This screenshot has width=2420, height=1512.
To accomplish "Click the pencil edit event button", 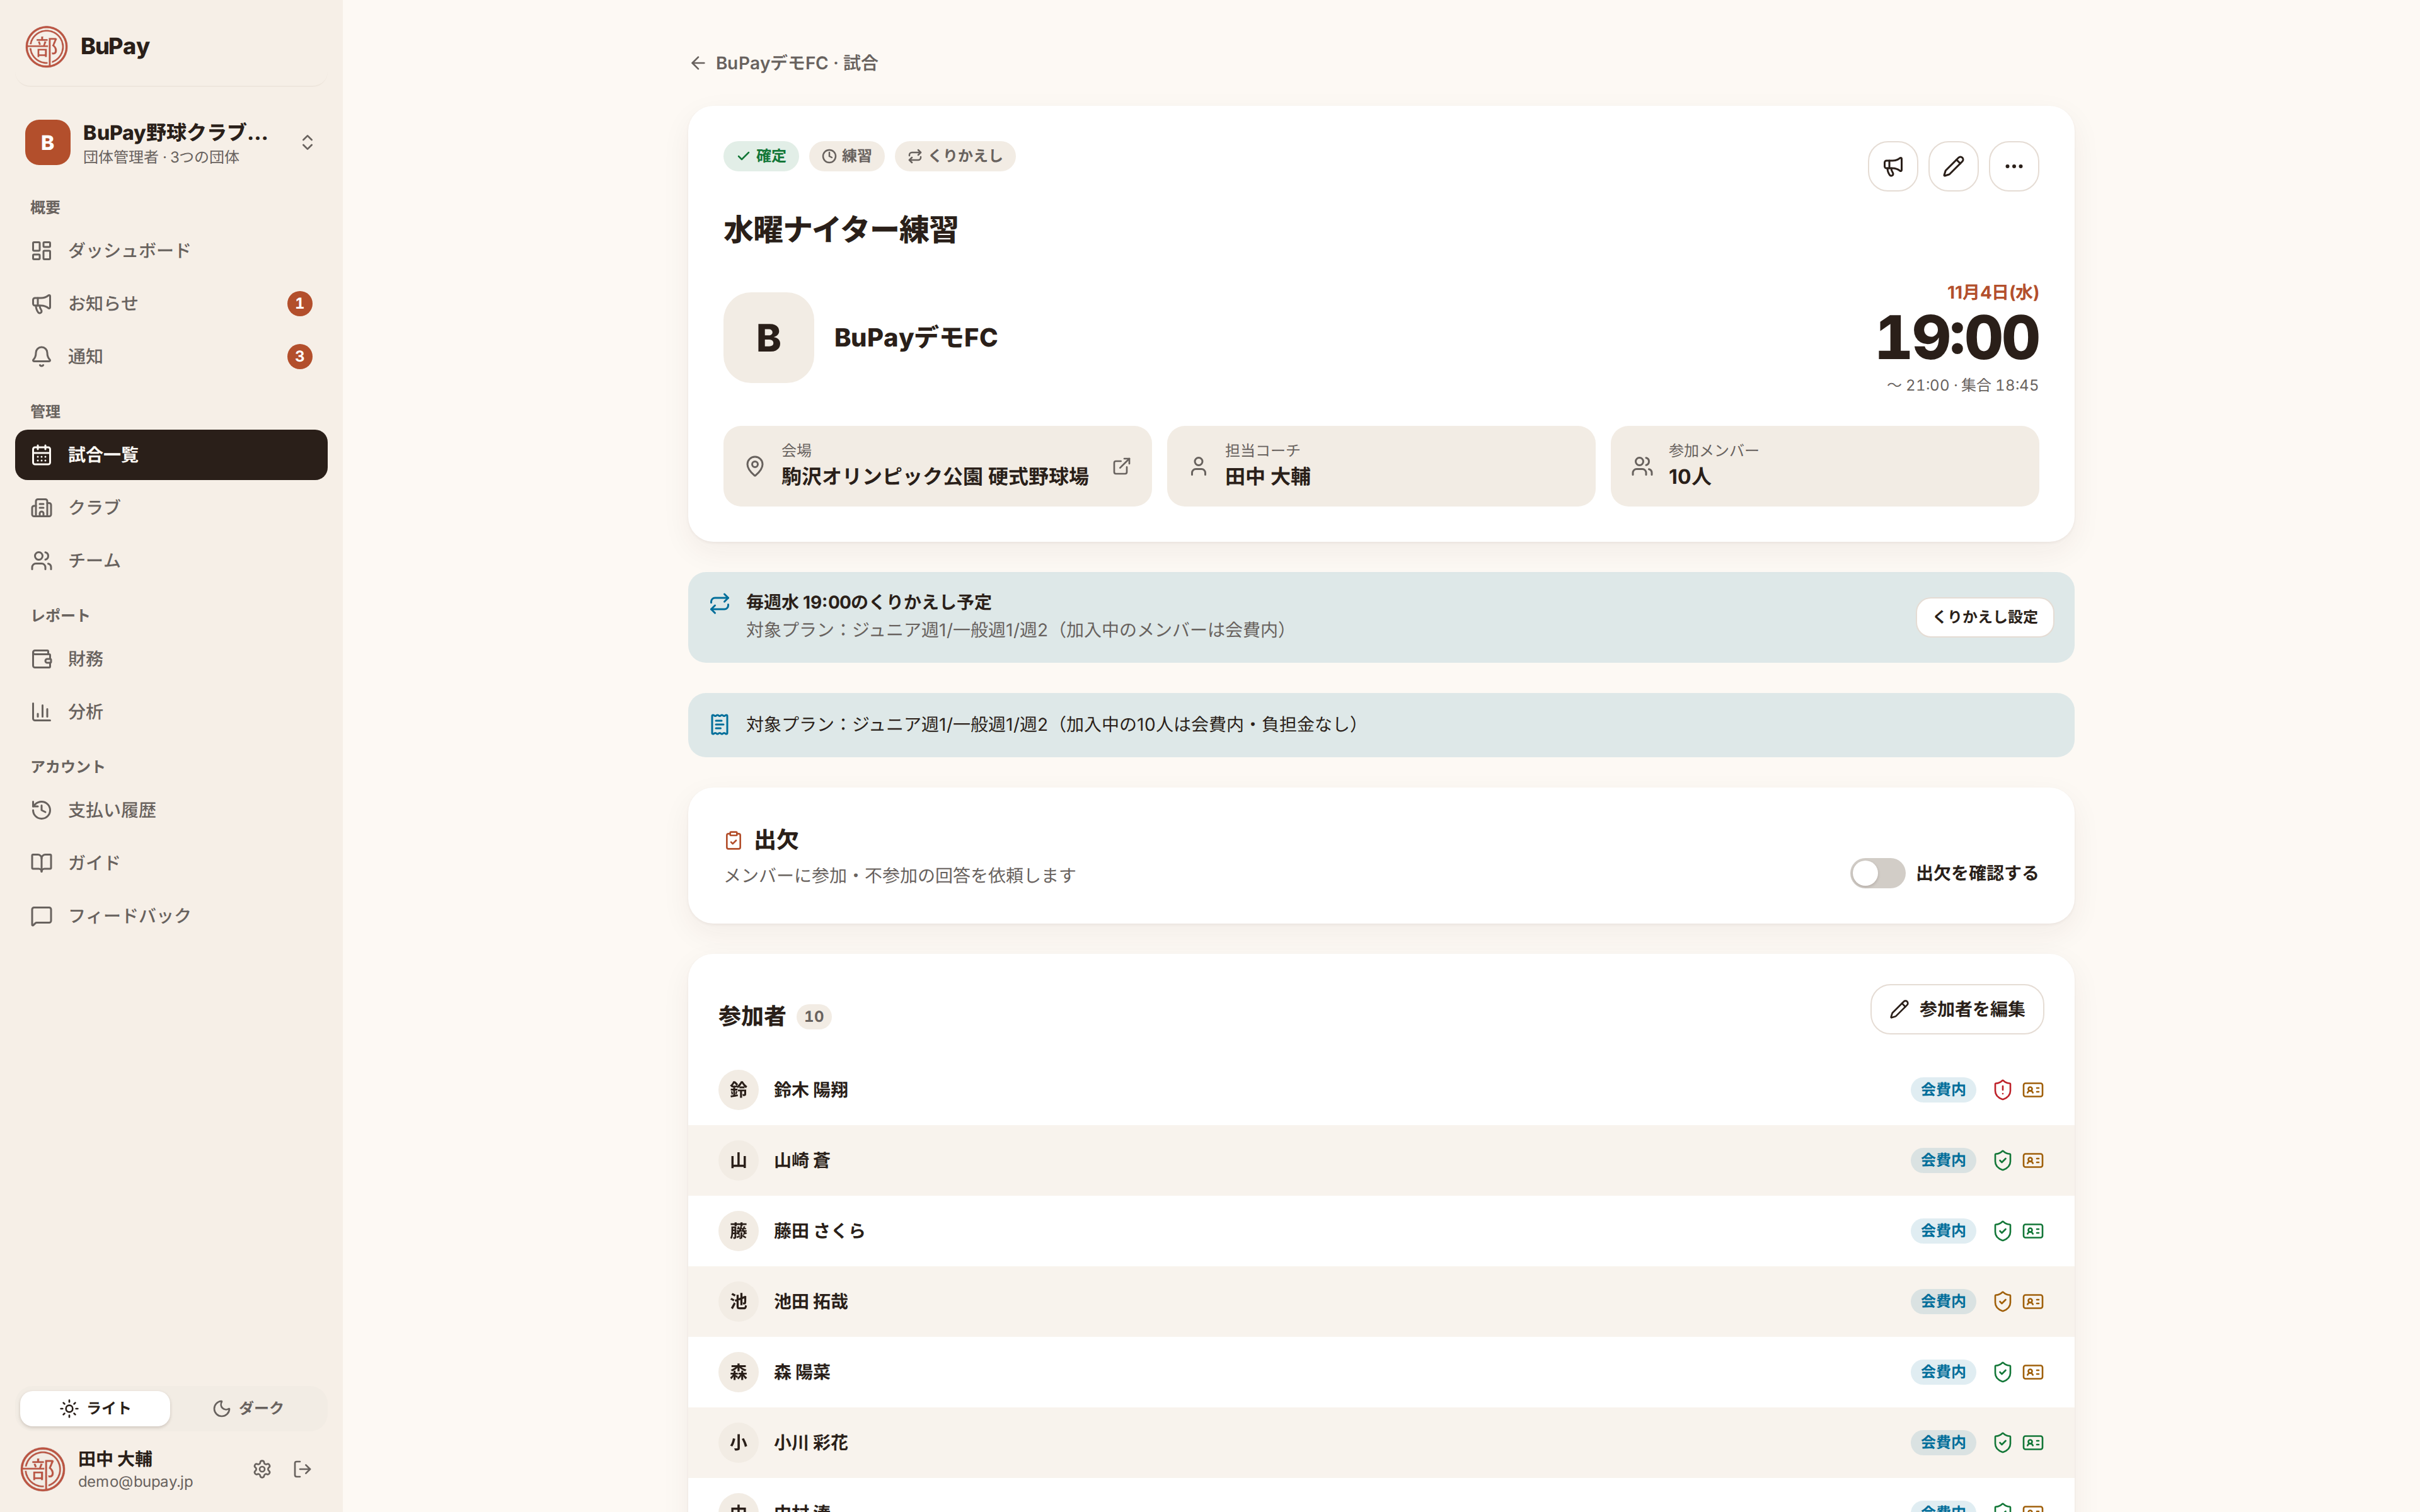I will pyautogui.click(x=1953, y=166).
